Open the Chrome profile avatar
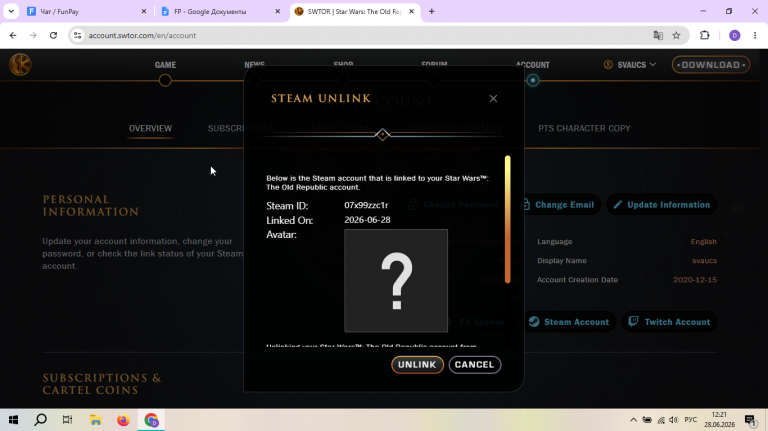This screenshot has height=431, width=768. (734, 35)
